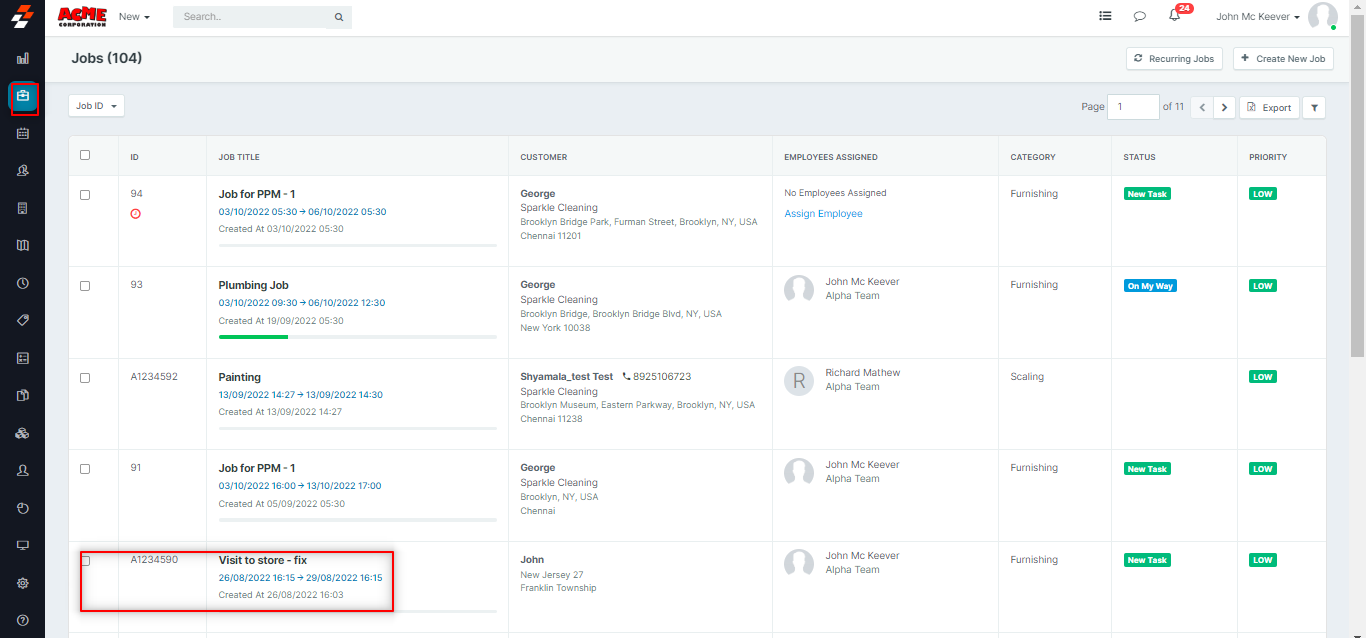The image size is (1366, 638).
Task: Click the help question mark sidebar icon
Action: [23, 620]
